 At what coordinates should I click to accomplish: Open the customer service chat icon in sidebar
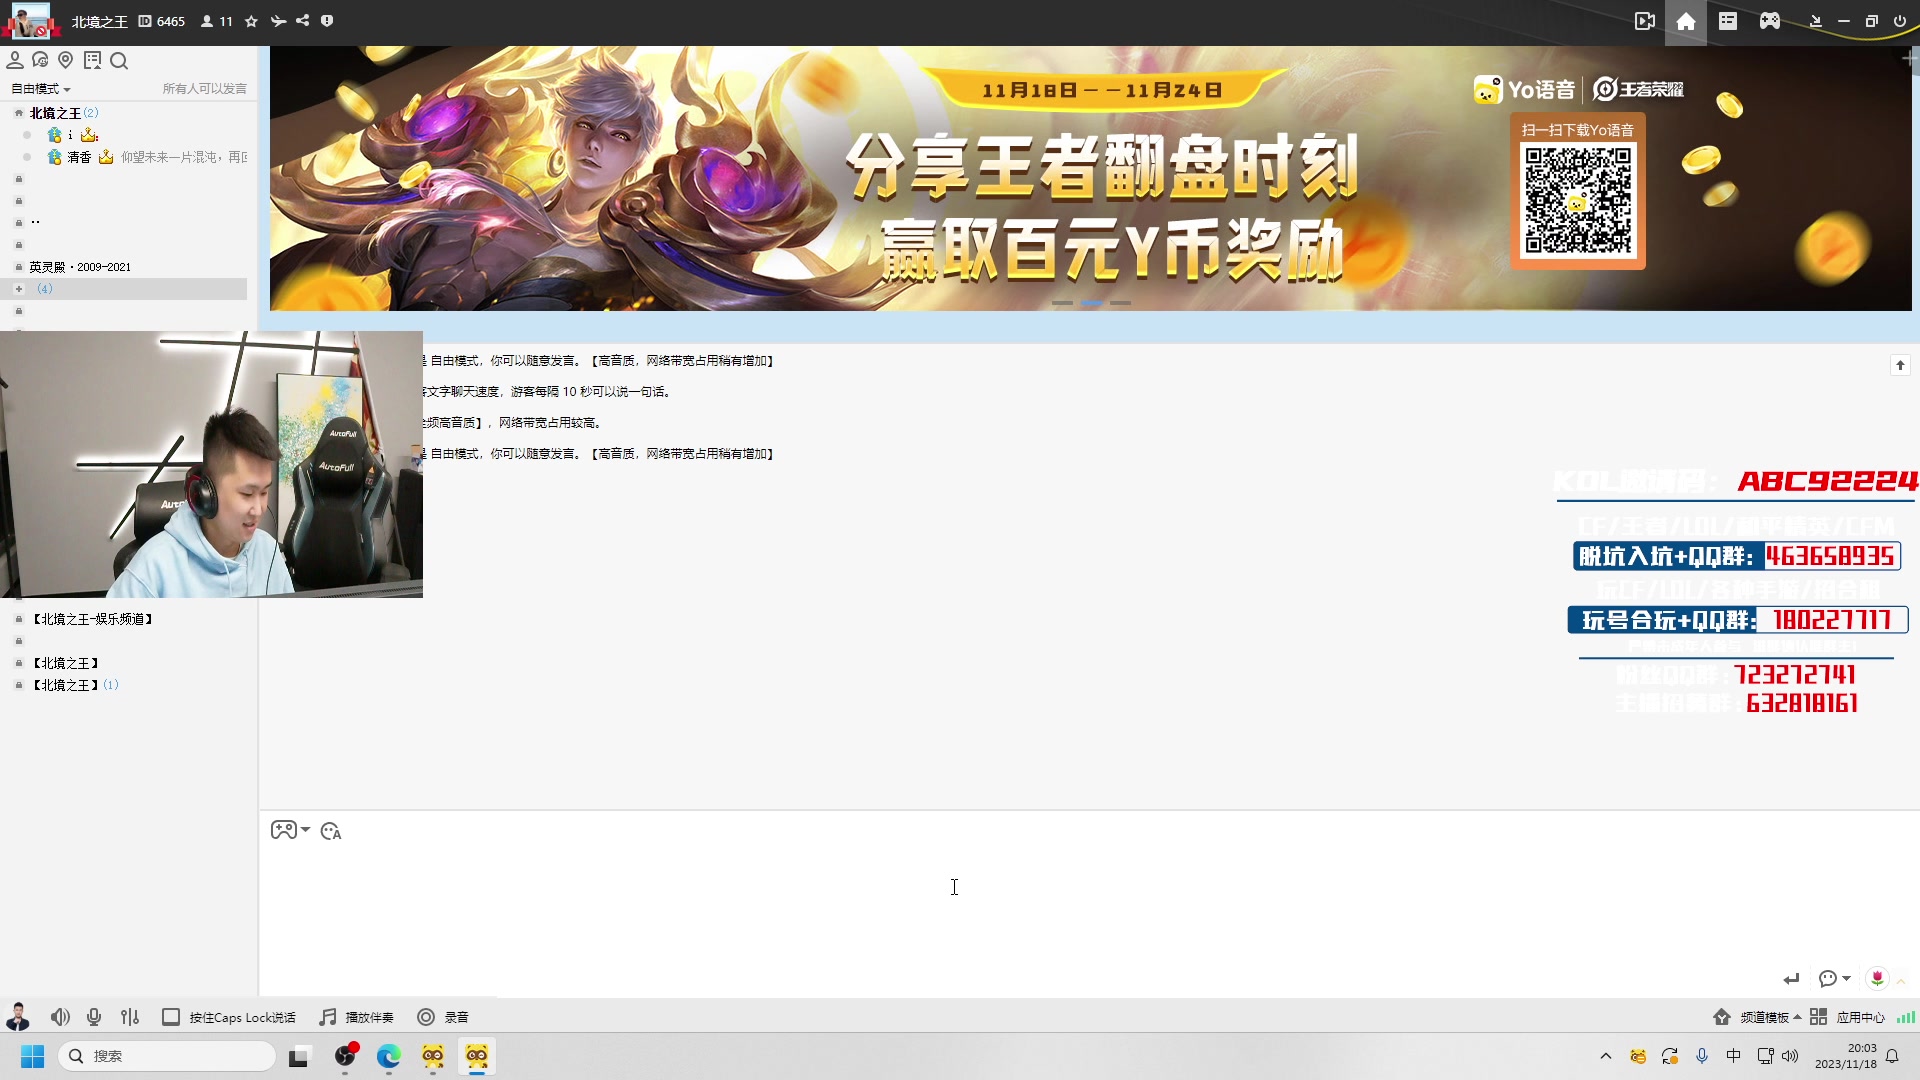pyautogui.click(x=41, y=61)
